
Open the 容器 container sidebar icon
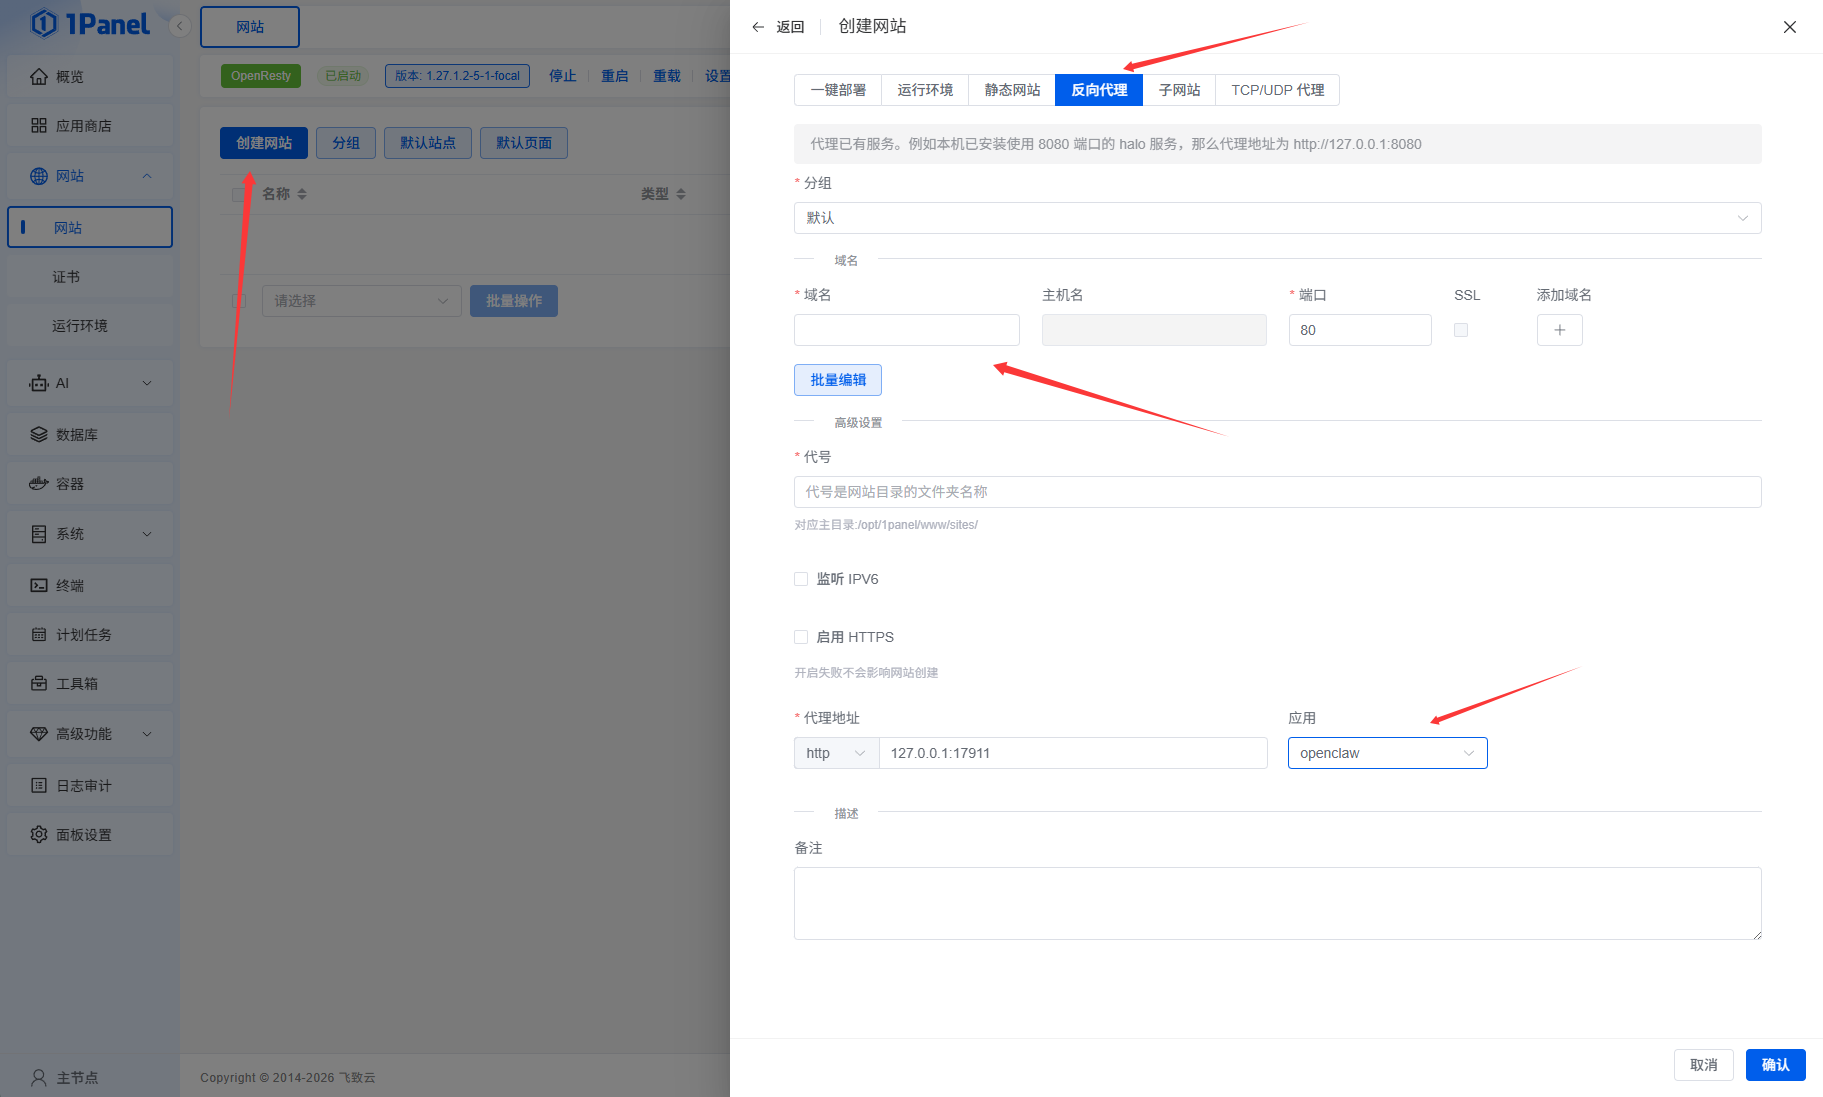[39, 484]
